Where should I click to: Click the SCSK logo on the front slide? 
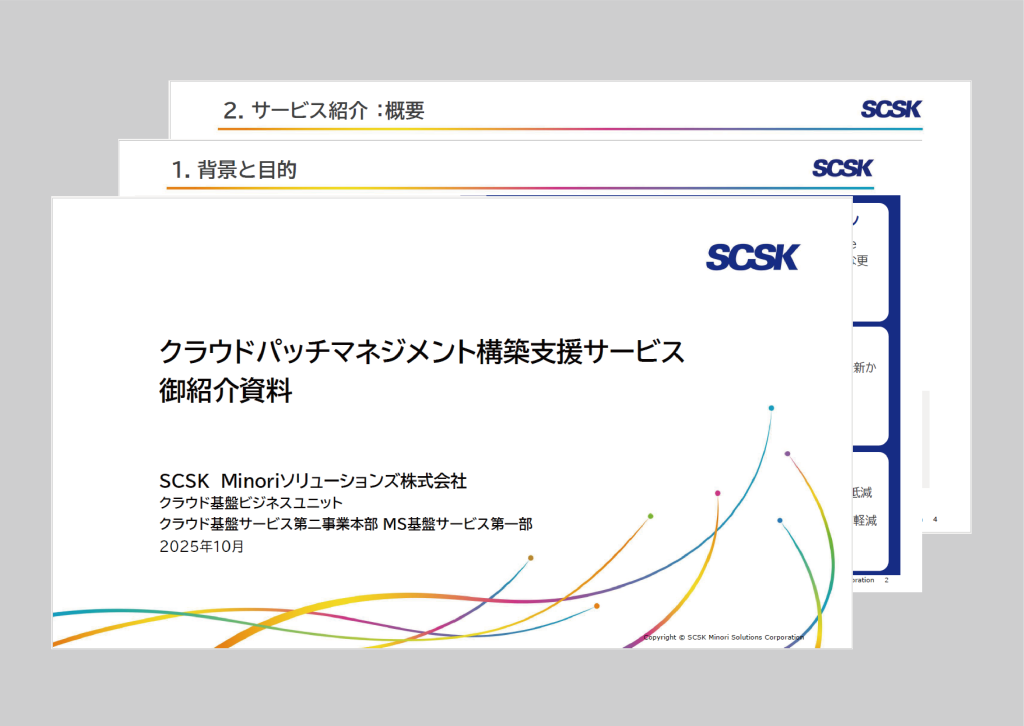pyautogui.click(x=752, y=257)
